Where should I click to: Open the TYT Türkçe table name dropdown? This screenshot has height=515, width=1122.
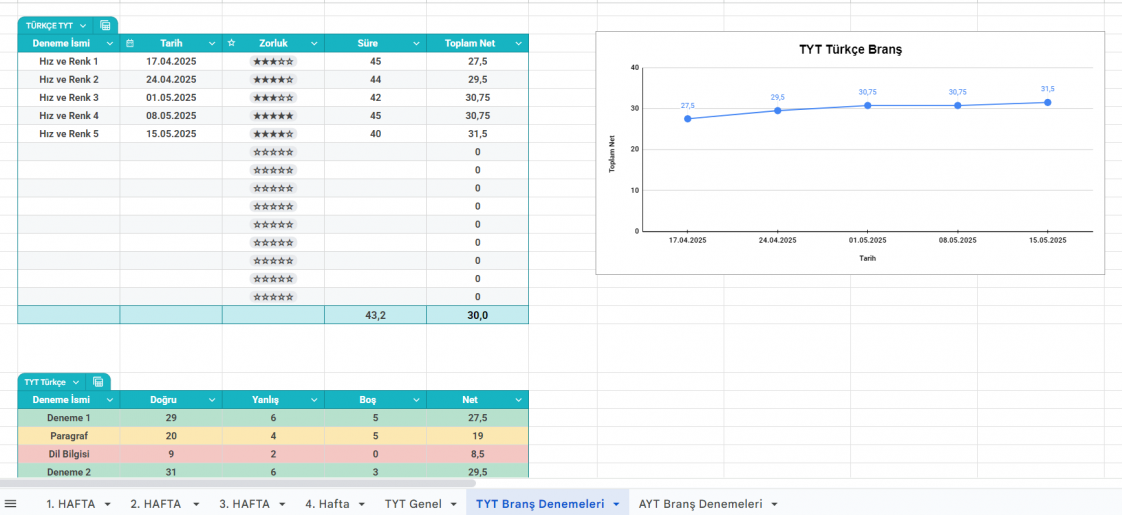click(x=75, y=382)
